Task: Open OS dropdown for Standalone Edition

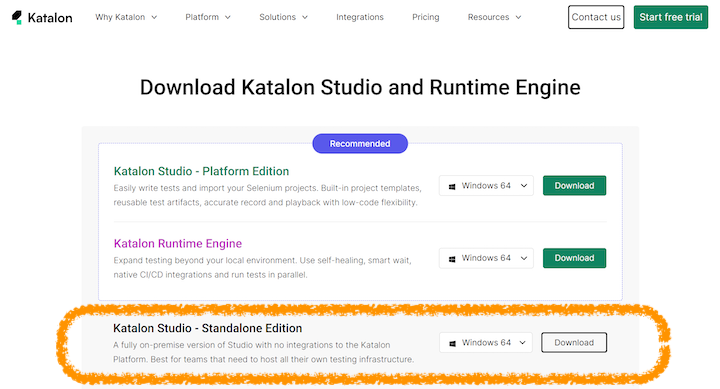Action: pyautogui.click(x=486, y=343)
